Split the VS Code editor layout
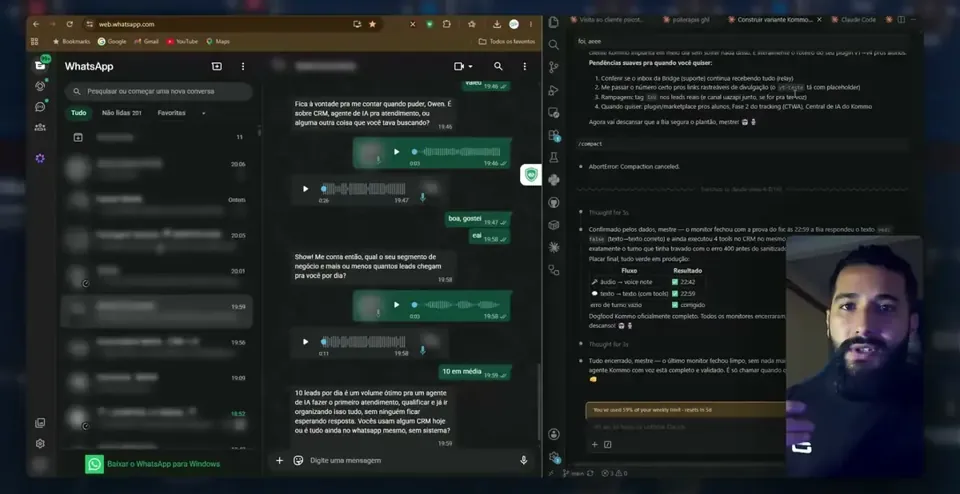This screenshot has height=494, width=960. coord(901,20)
